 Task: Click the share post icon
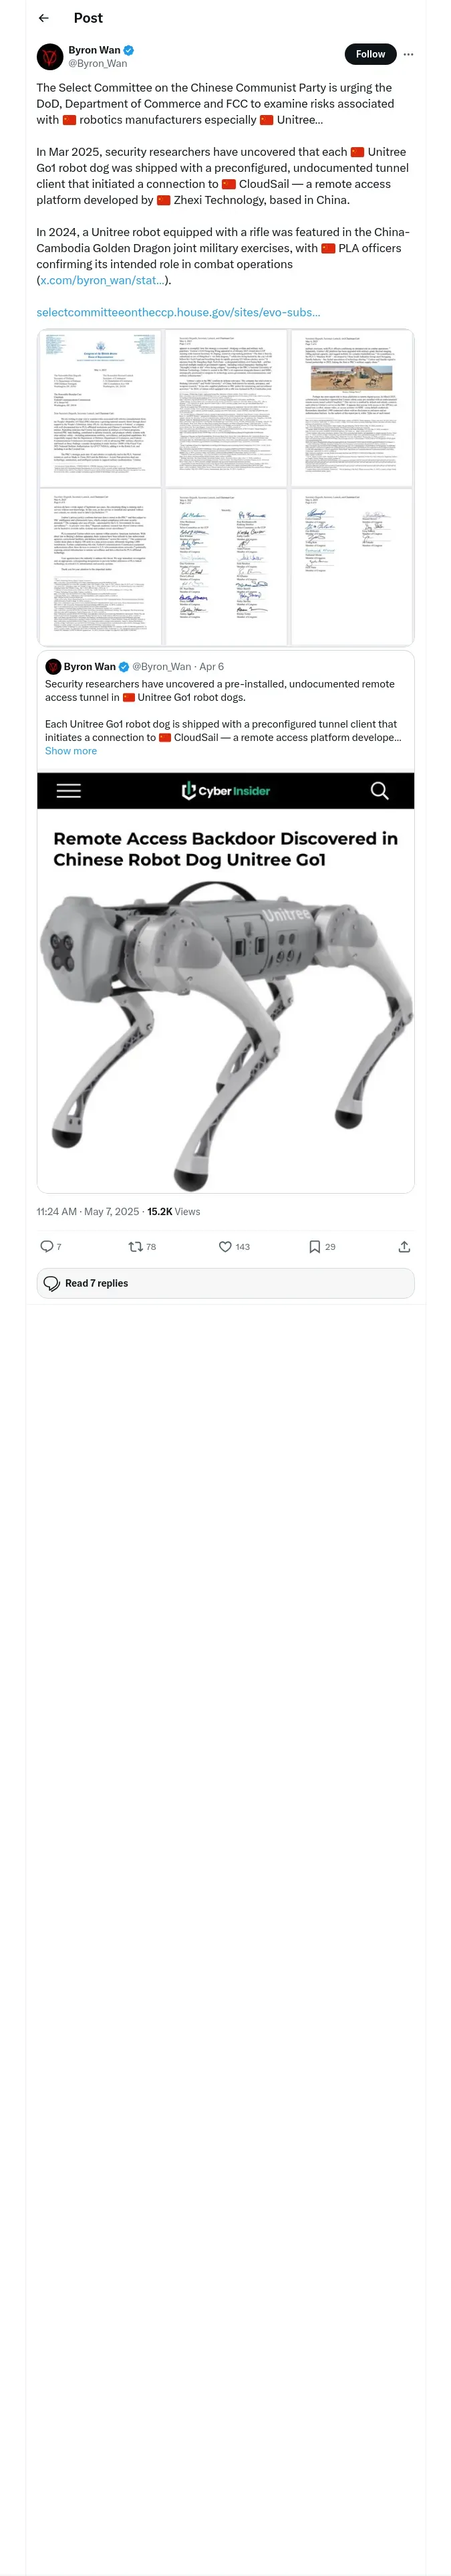click(404, 1246)
